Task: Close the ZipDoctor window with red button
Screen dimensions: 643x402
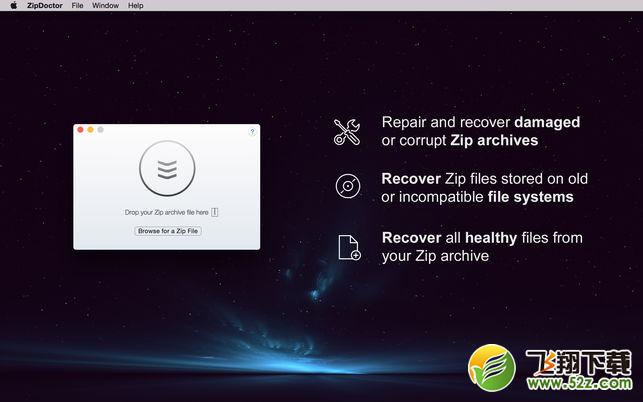Action: click(80, 130)
